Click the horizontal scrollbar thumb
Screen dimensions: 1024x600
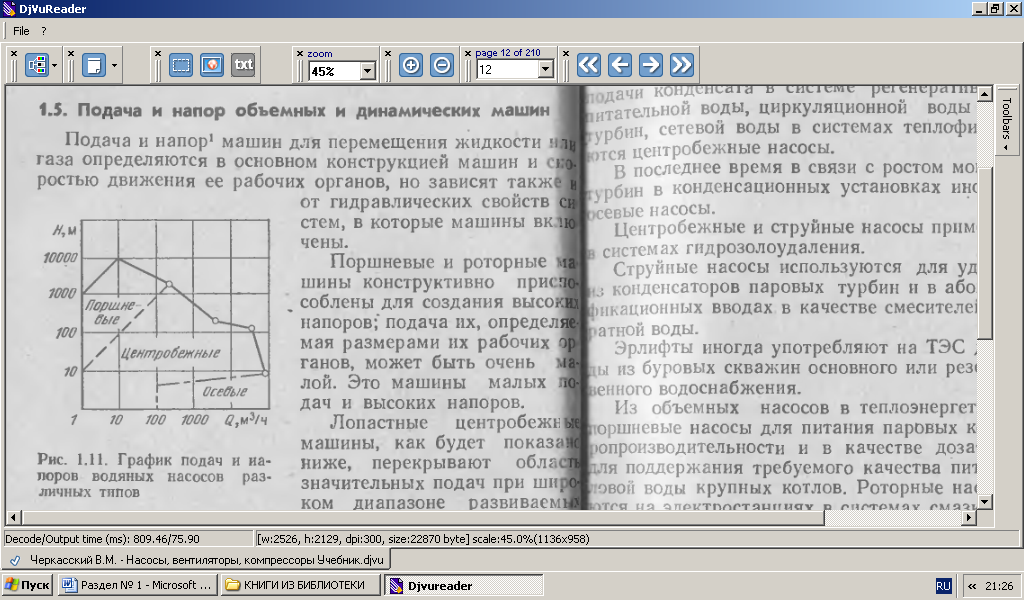[x=423, y=518]
